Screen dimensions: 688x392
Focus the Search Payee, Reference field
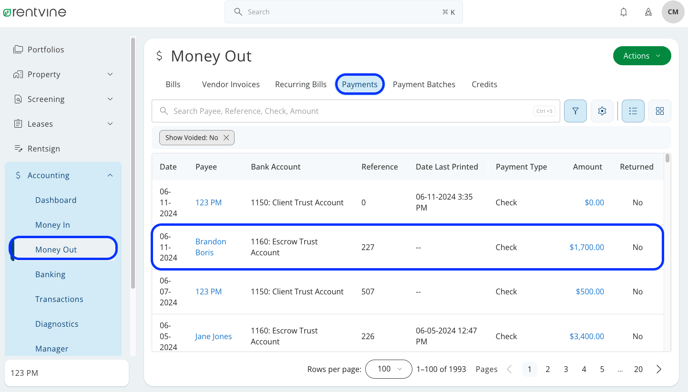(x=356, y=111)
